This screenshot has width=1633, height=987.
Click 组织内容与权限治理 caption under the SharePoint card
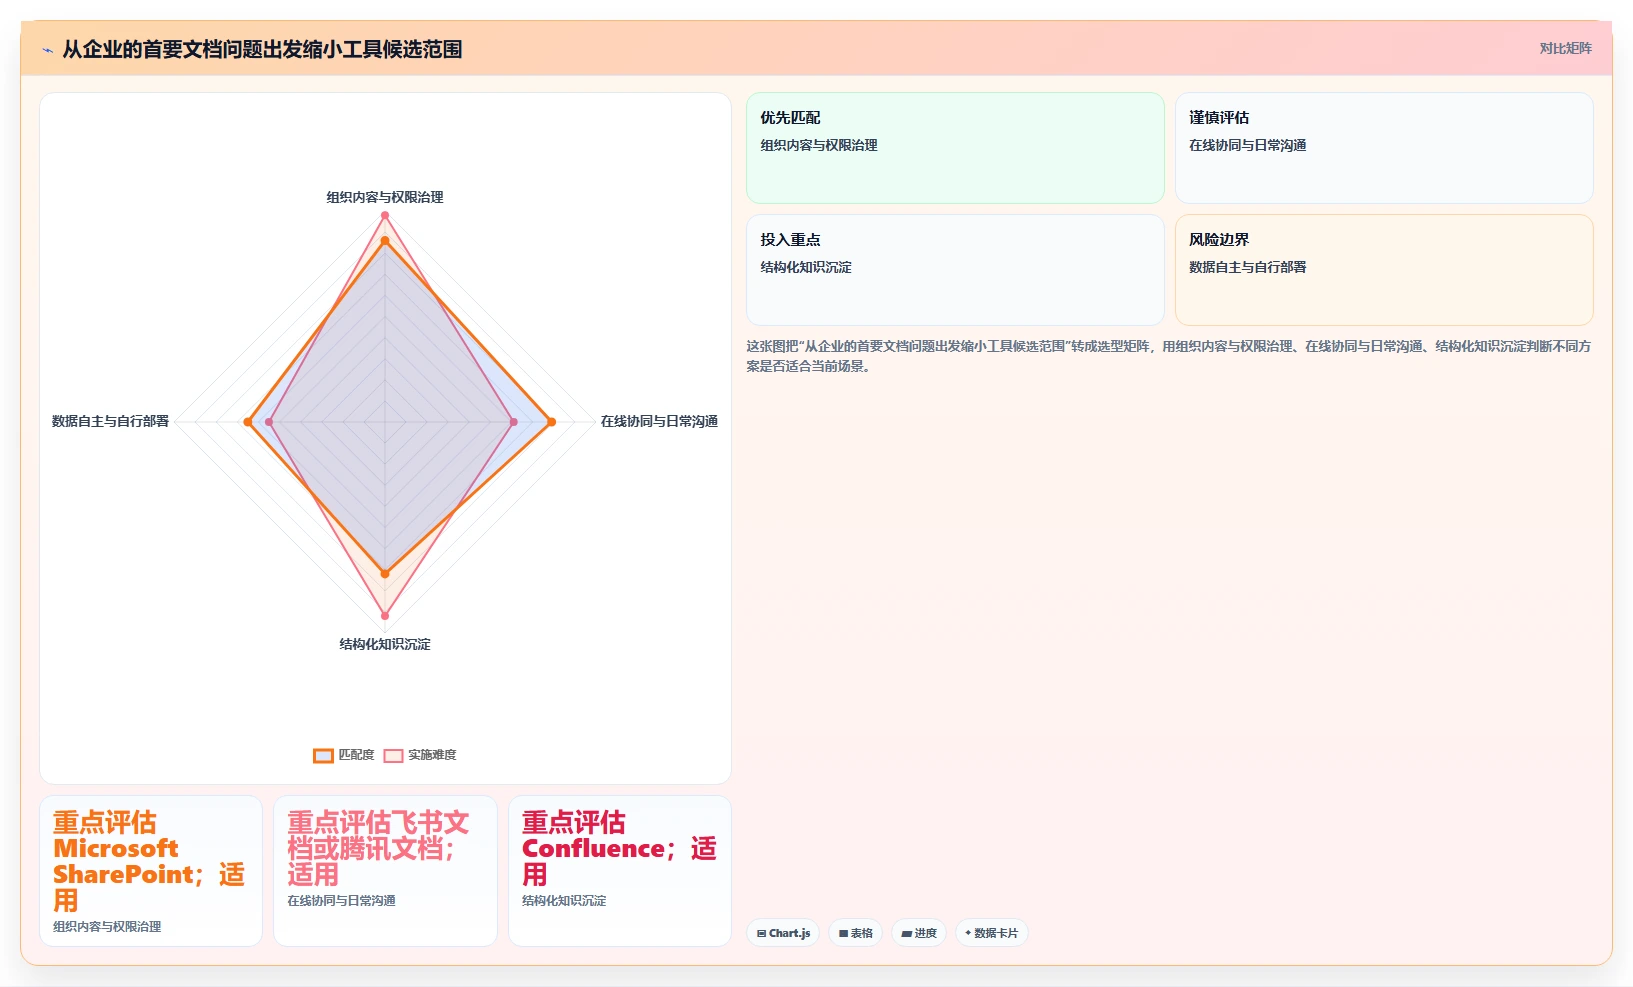pos(107,927)
